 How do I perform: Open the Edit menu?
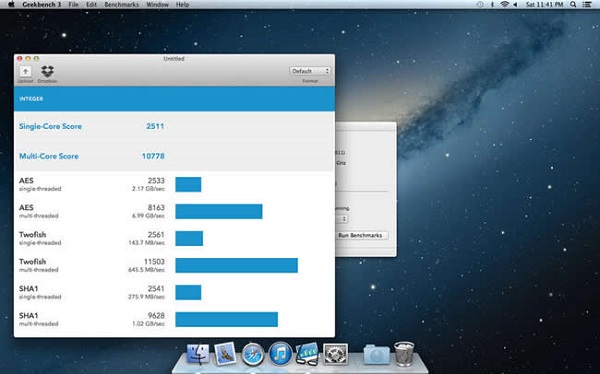point(91,5)
